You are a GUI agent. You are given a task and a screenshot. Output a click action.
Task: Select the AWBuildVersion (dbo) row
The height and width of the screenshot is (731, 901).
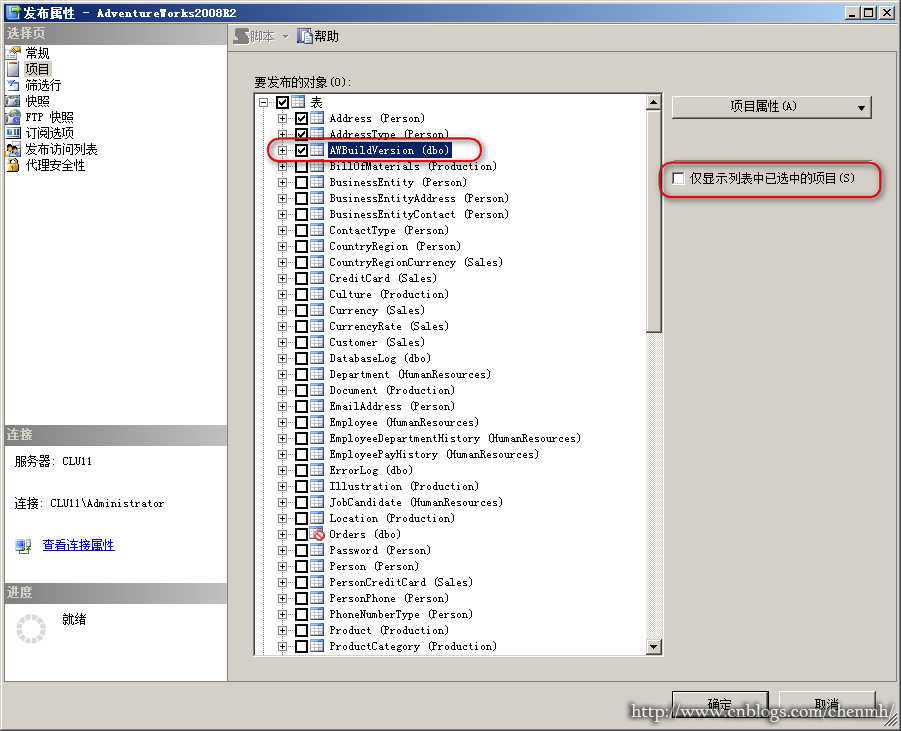tap(389, 151)
